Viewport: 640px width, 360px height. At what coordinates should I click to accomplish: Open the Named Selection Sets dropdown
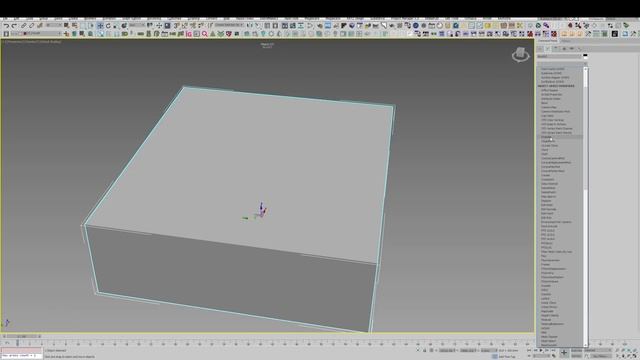click(229, 25)
